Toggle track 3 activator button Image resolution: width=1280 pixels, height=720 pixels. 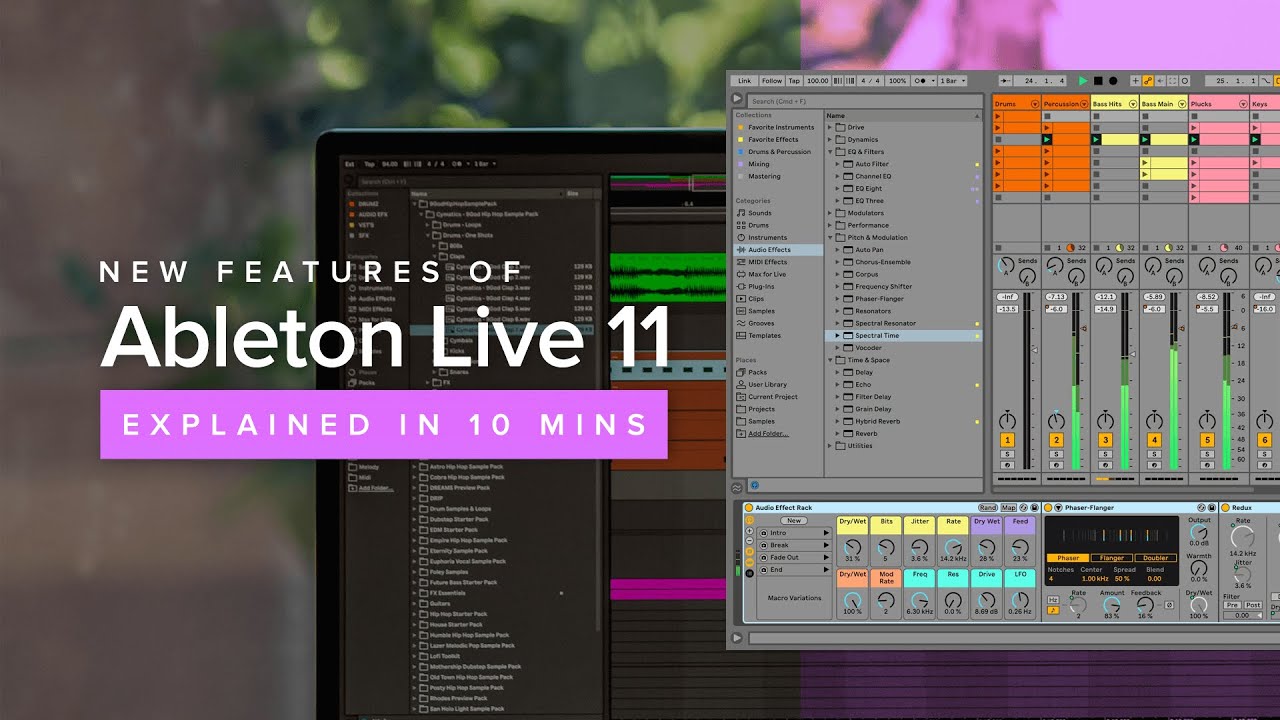(x=1105, y=440)
